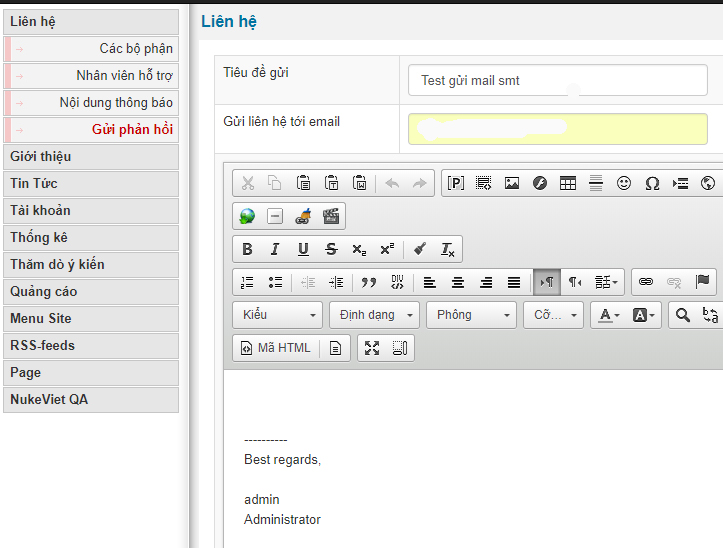Insert a hyperlink with link icon
This screenshot has height=548, width=723.
point(646,282)
